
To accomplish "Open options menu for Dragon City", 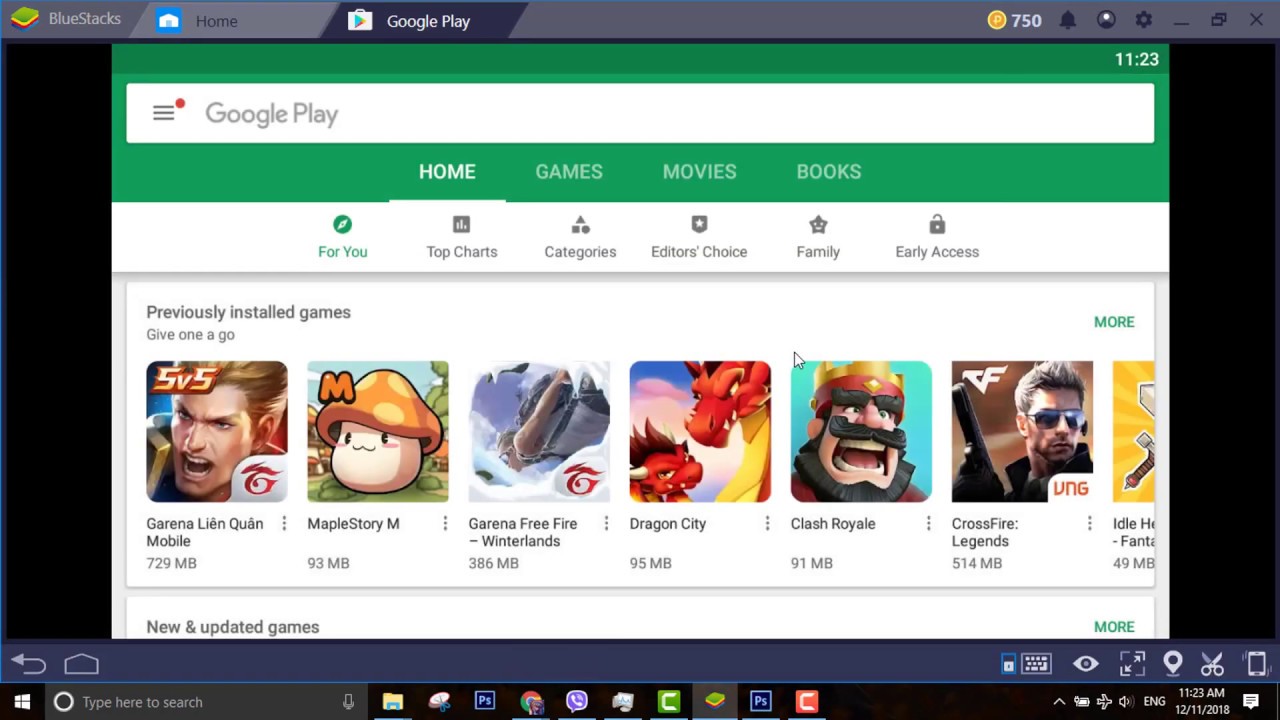I will tap(767, 523).
